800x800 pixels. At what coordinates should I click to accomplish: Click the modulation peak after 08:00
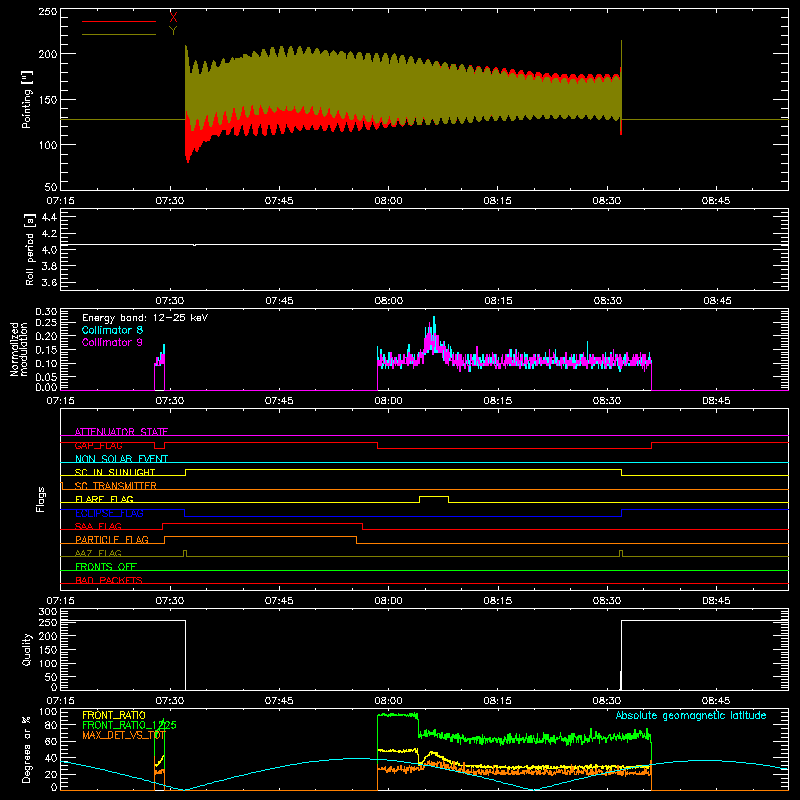(434, 335)
